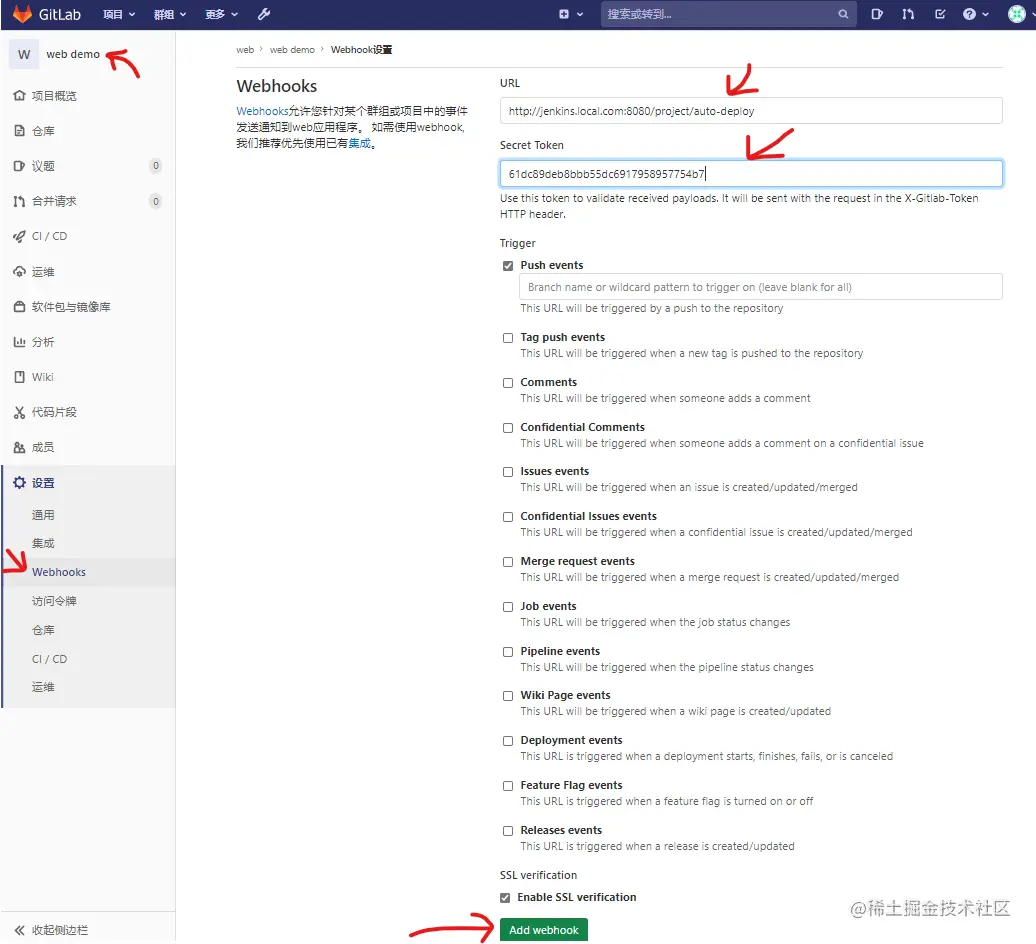Check Confidential Comments checkbox
The width and height of the screenshot is (1036, 944).
(x=507, y=427)
